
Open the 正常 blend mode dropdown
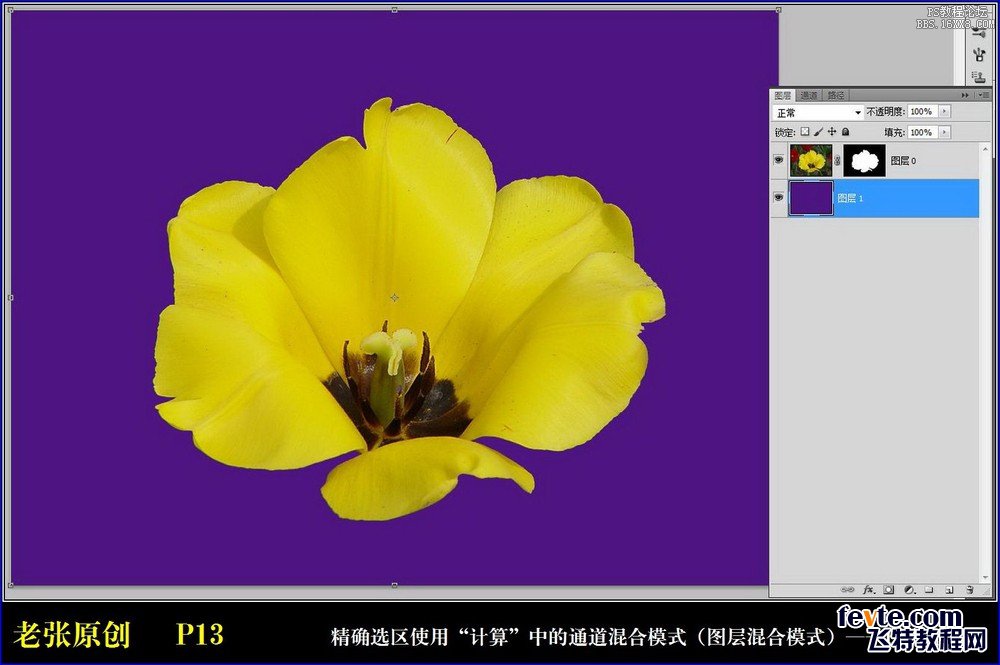818,112
